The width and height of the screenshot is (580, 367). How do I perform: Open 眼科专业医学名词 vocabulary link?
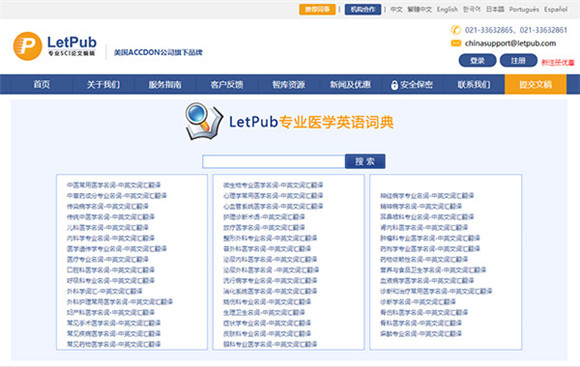pyautogui.click(x=270, y=344)
